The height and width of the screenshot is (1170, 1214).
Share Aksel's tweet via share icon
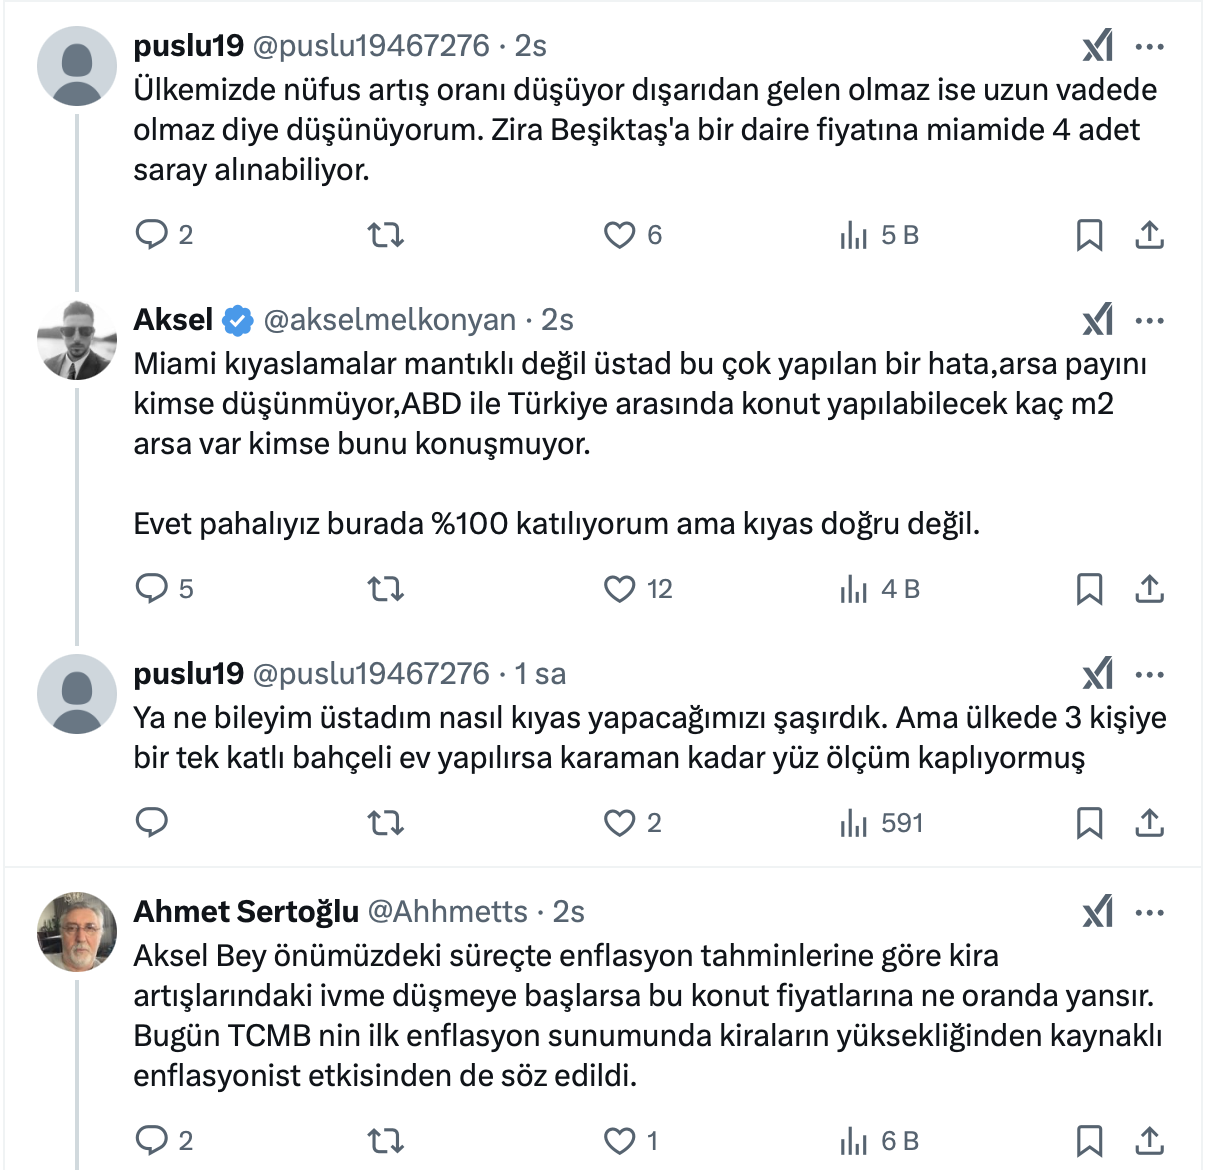(1150, 589)
